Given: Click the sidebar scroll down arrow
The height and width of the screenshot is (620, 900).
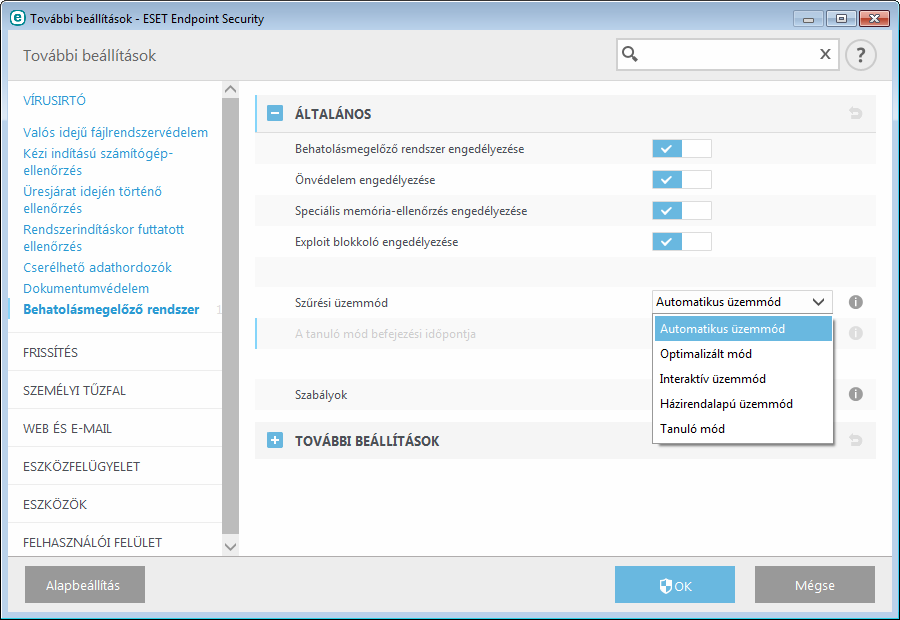Looking at the screenshot, I should tap(230, 547).
